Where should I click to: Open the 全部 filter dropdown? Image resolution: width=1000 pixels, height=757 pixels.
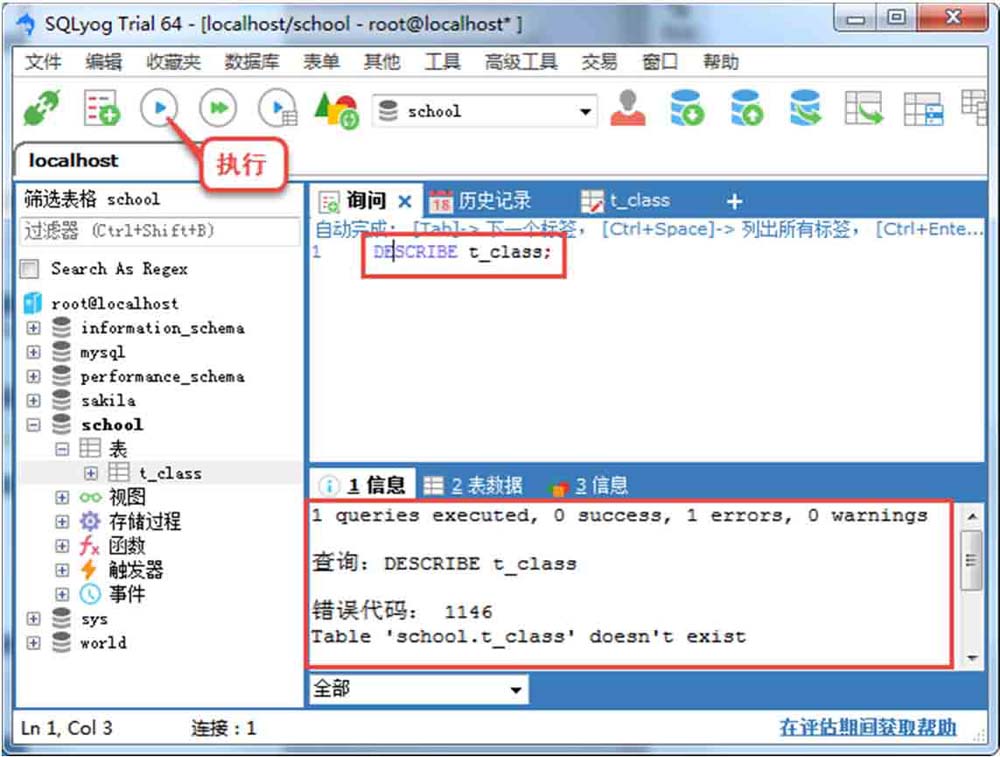click(x=515, y=689)
